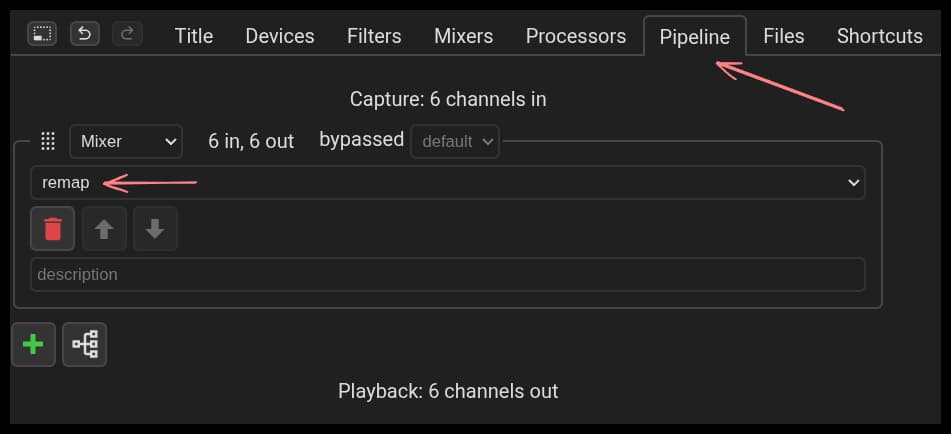Select the Mixers tab
This screenshot has width=951, height=434.
463,36
